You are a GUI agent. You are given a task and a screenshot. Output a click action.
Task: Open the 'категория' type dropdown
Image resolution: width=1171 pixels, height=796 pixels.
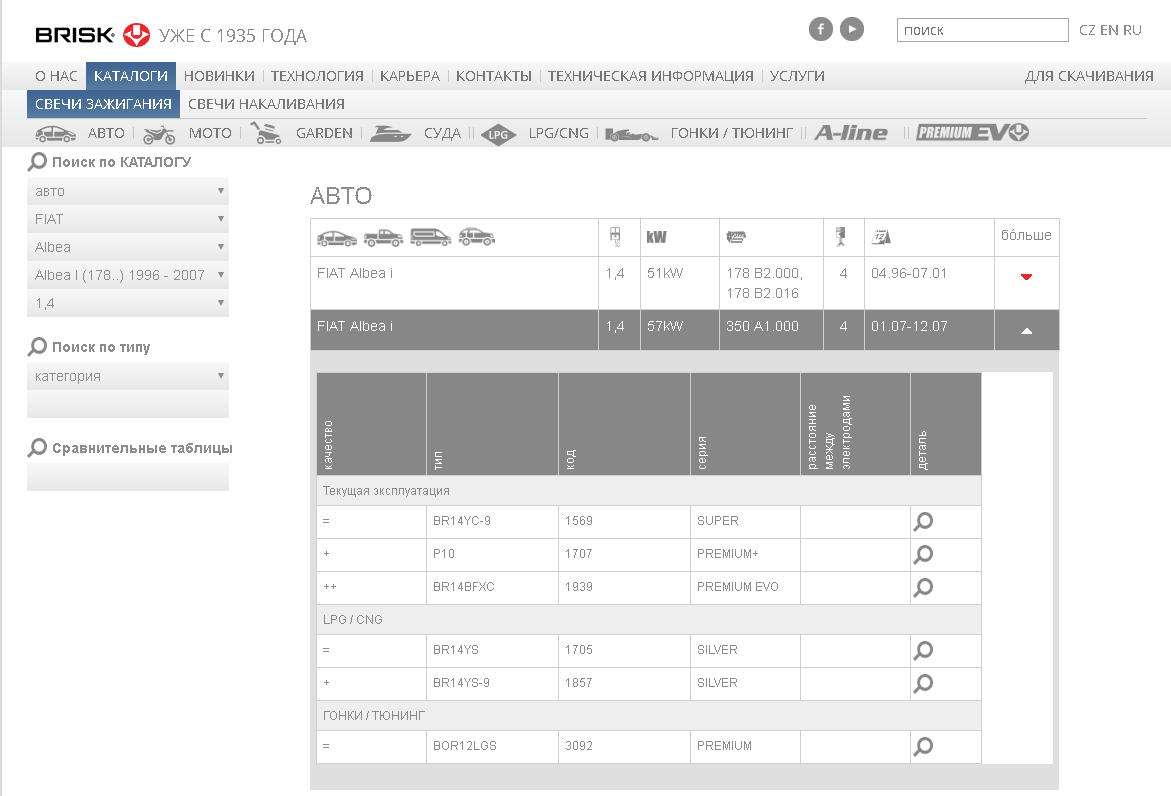(128, 376)
